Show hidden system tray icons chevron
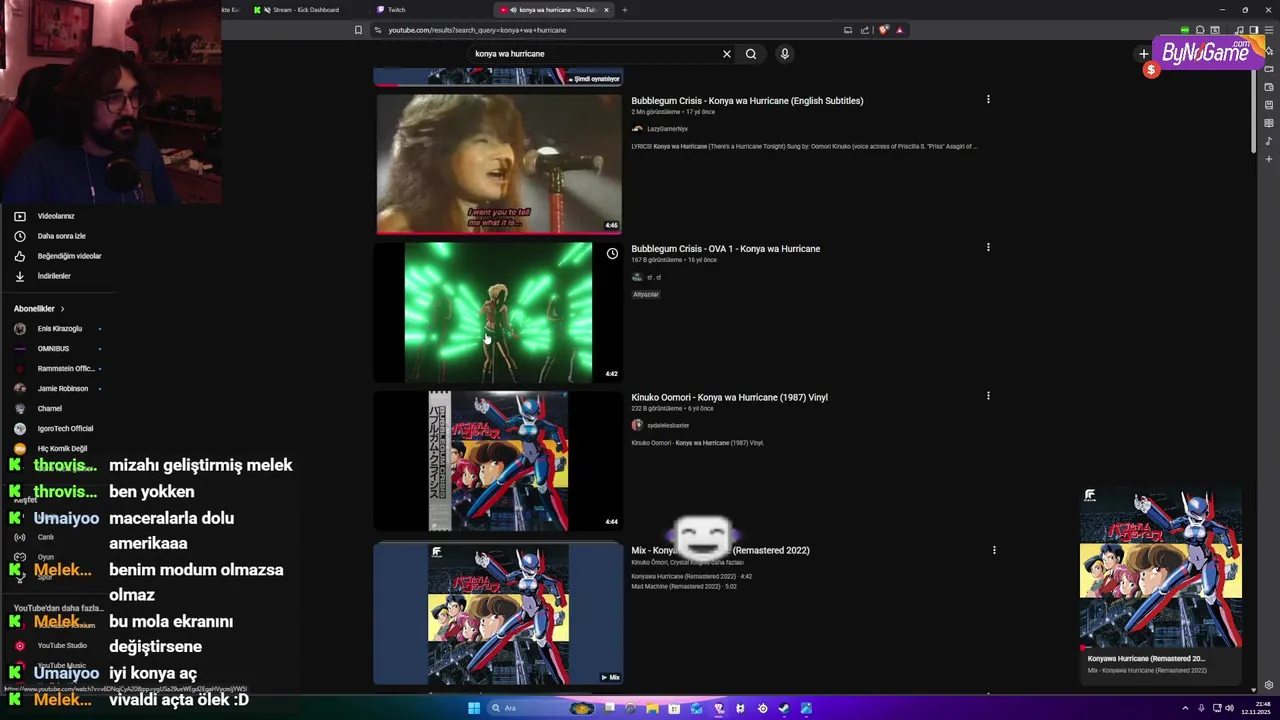Viewport: 1280px width, 720px height. [x=1186, y=708]
